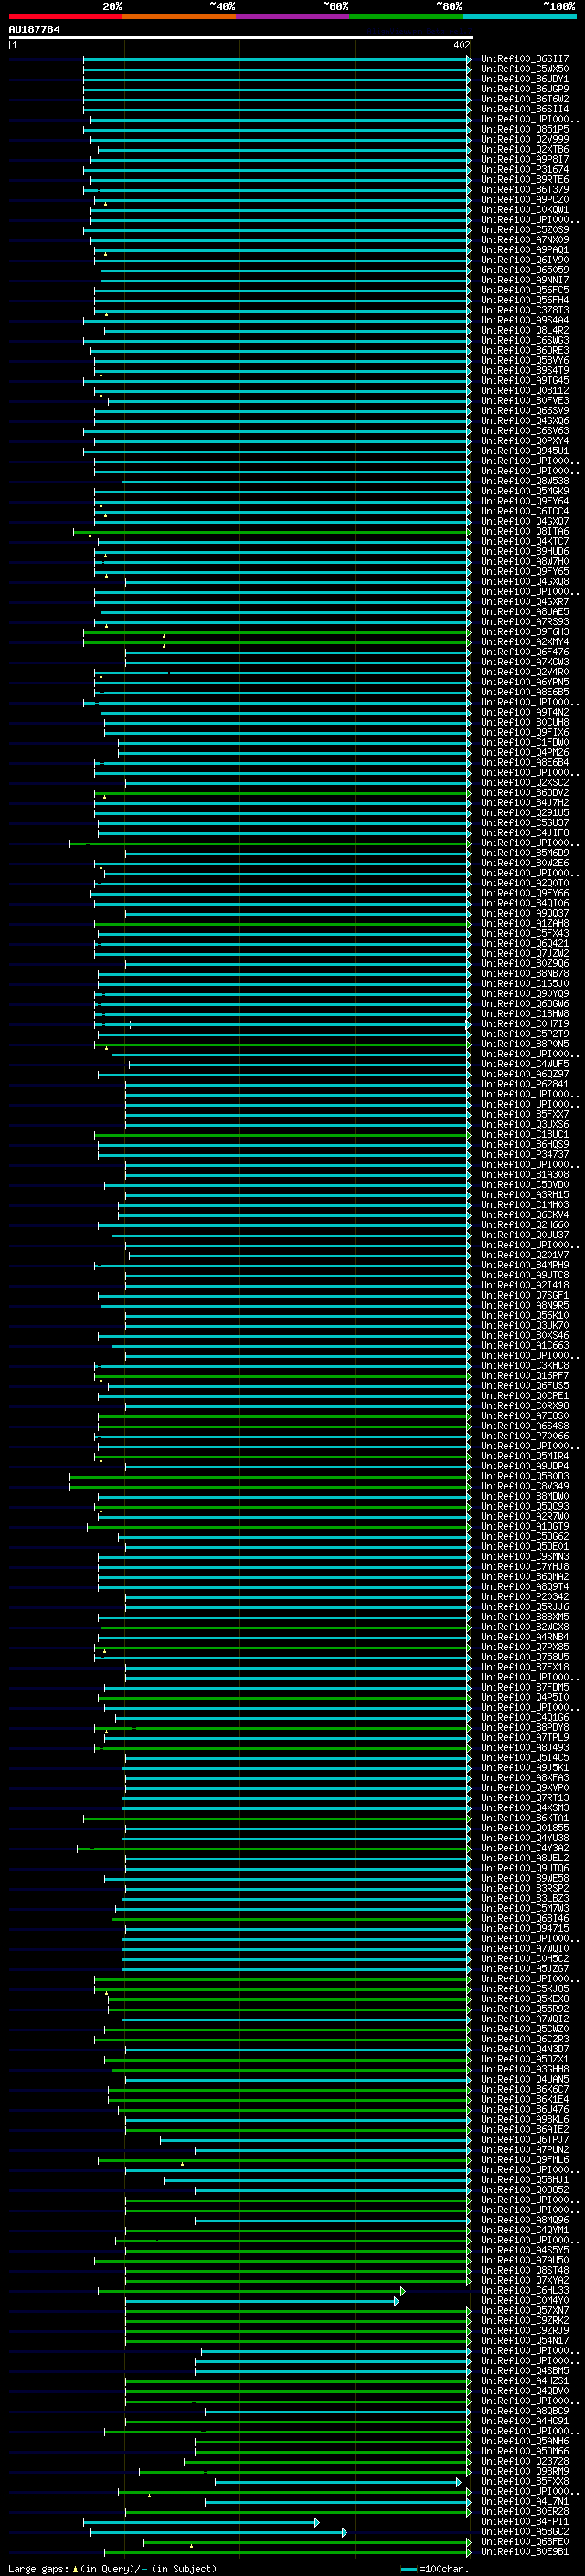Select hit label UniRef100_C0M4Y0

(524, 2300)
